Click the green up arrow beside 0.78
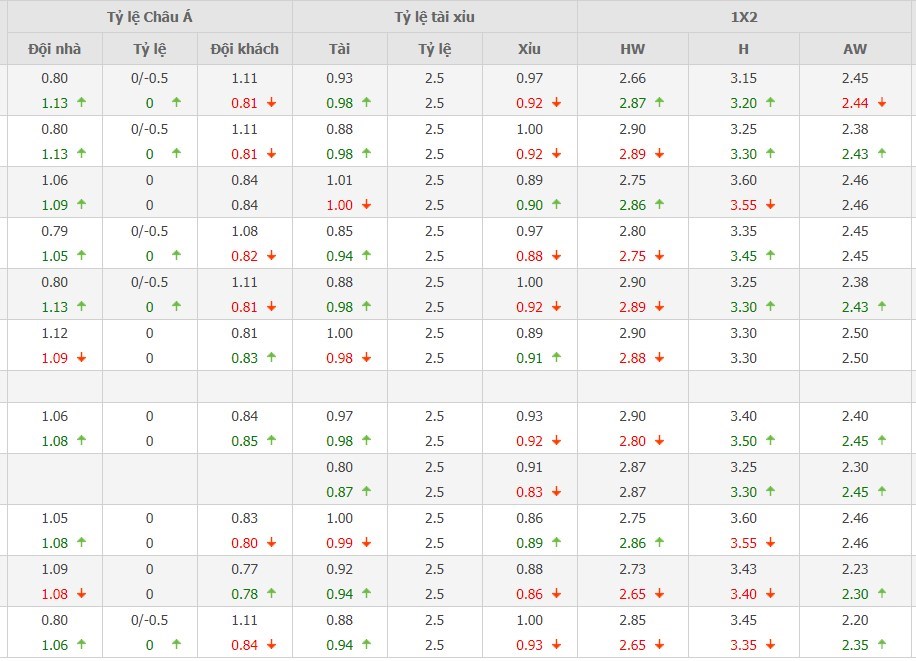This screenshot has height=661, width=916. point(271,594)
